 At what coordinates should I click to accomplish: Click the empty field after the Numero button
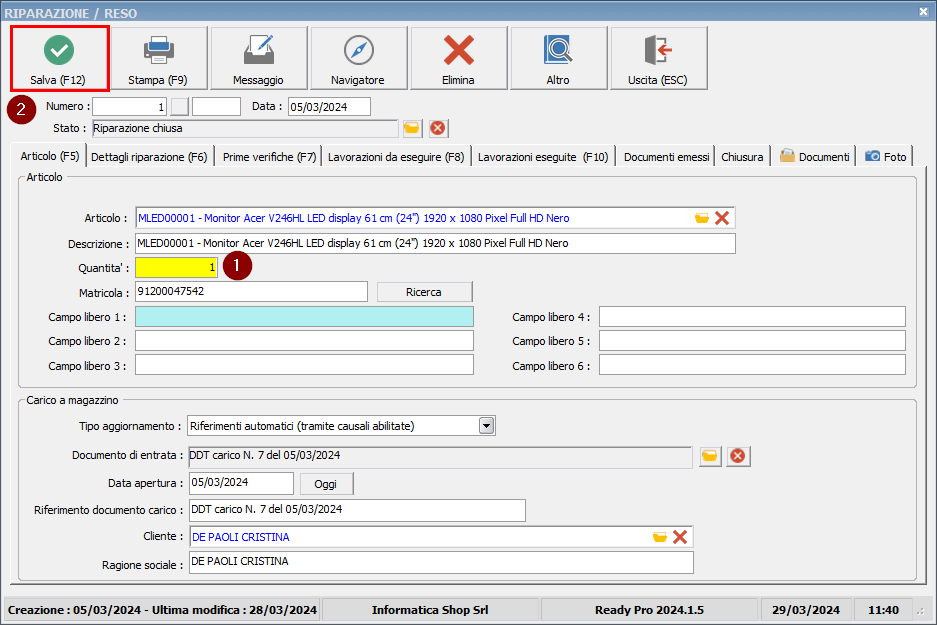click(x=216, y=107)
